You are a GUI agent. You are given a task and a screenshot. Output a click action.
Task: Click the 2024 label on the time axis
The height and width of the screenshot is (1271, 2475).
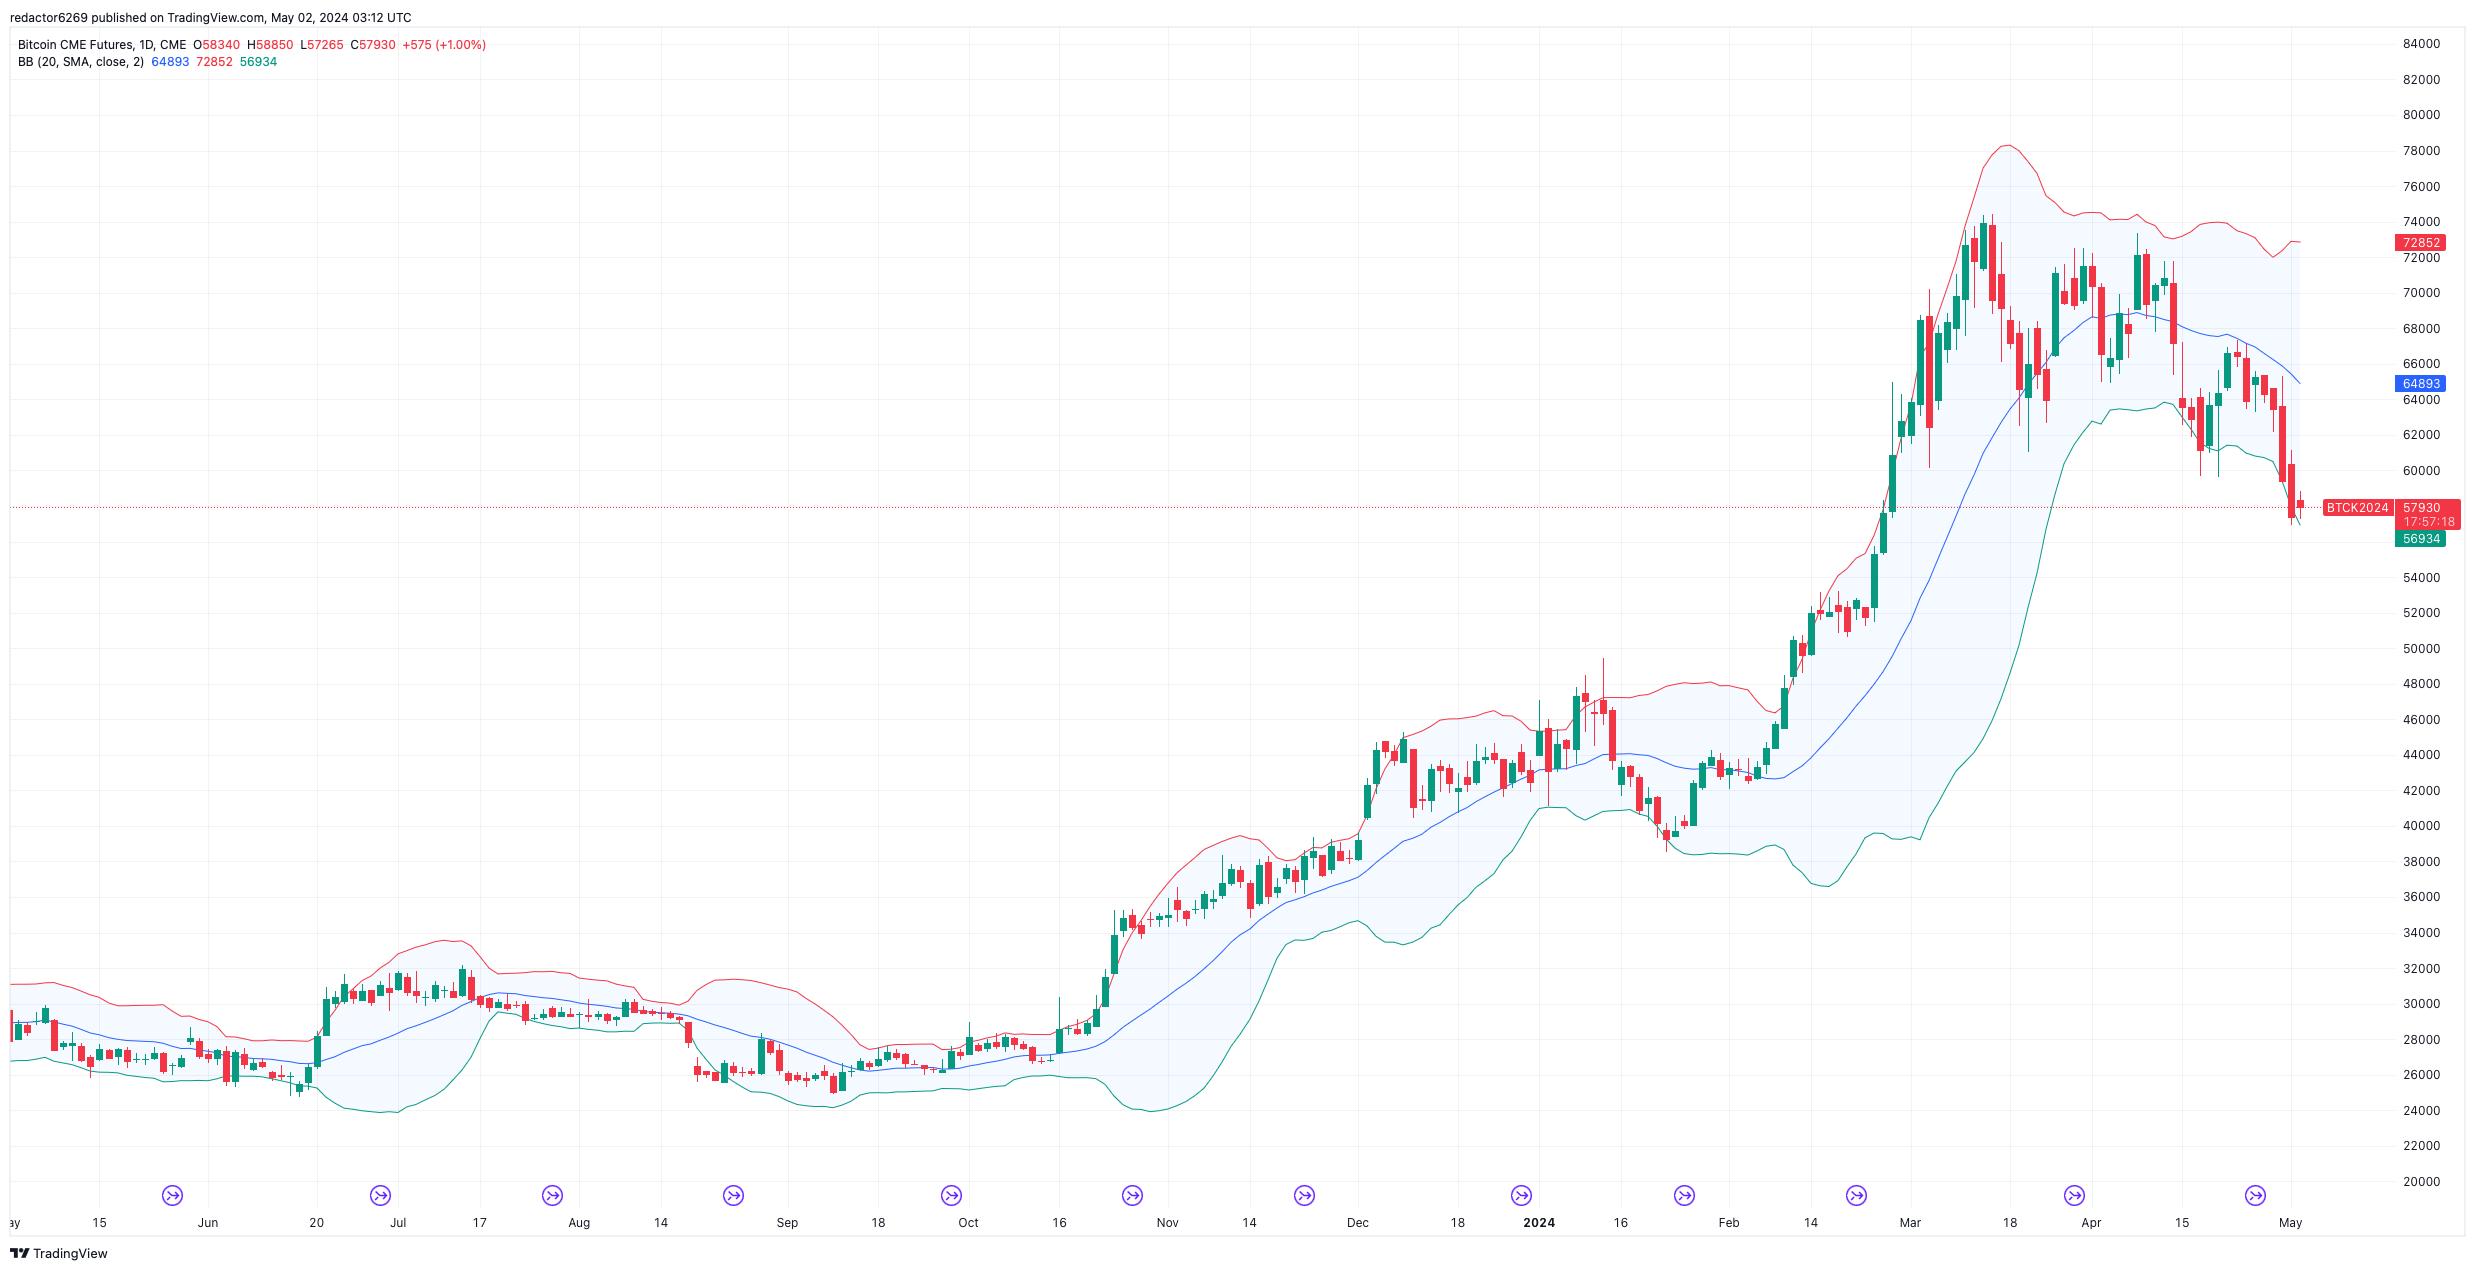coord(1538,1223)
